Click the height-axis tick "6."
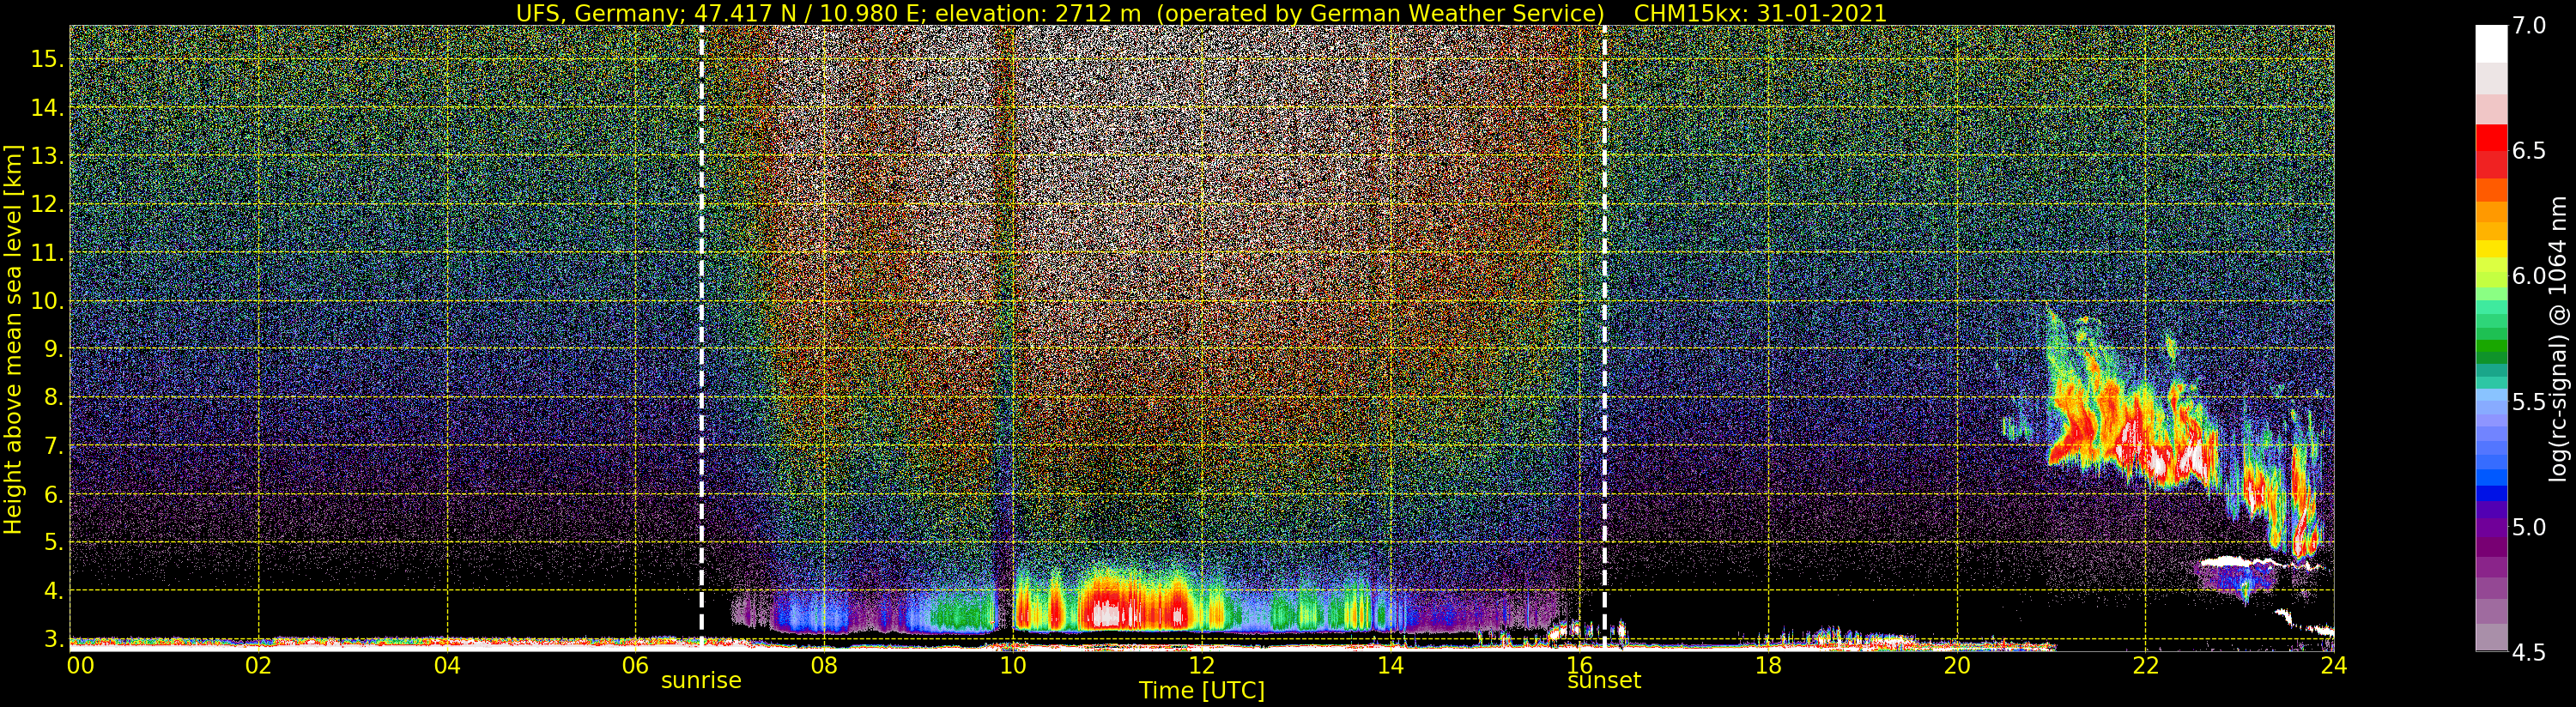 [x=52, y=494]
